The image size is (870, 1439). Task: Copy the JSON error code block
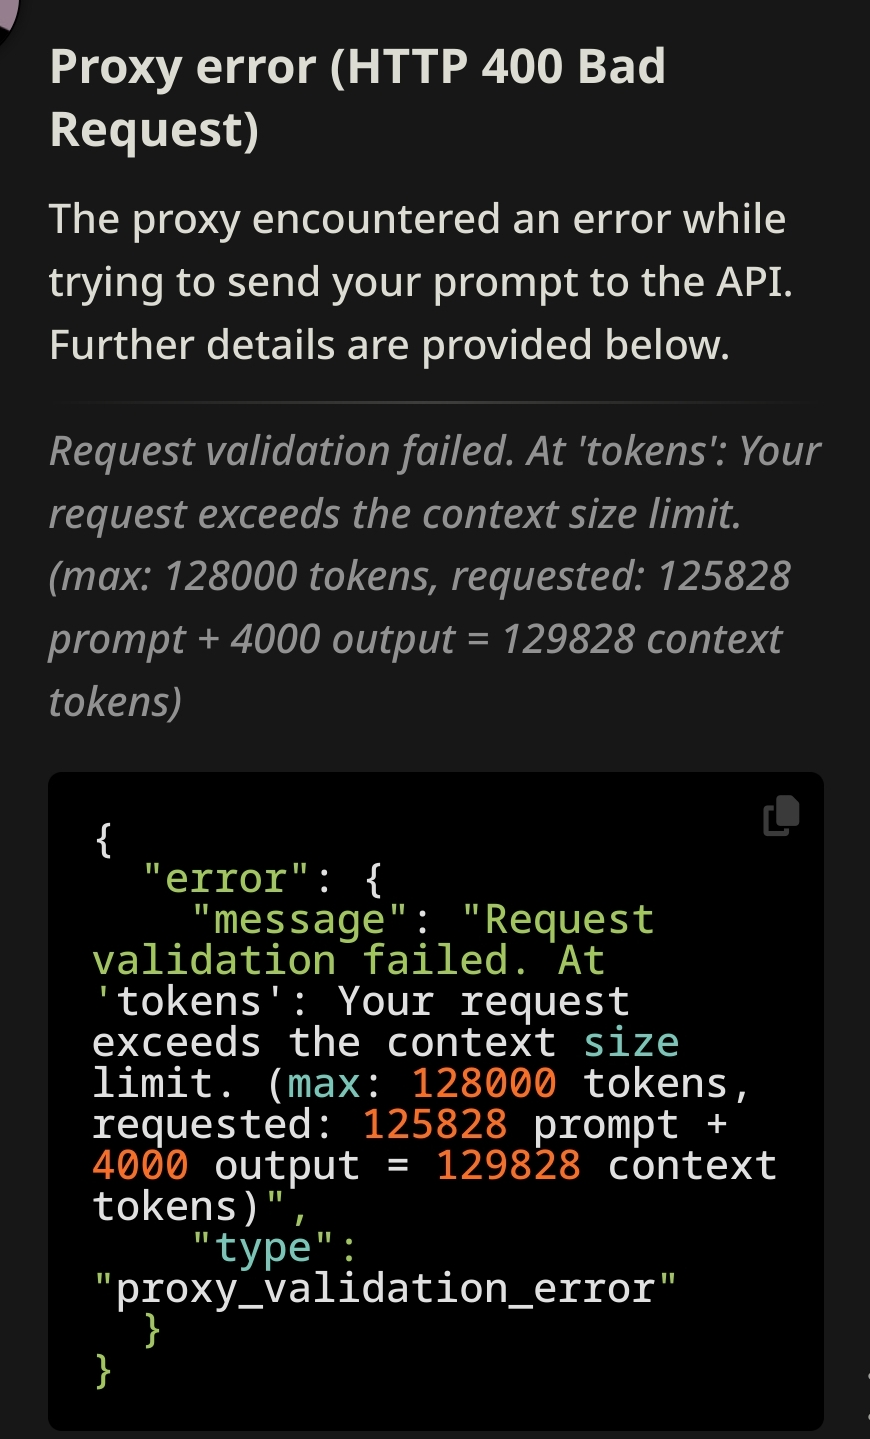781,815
